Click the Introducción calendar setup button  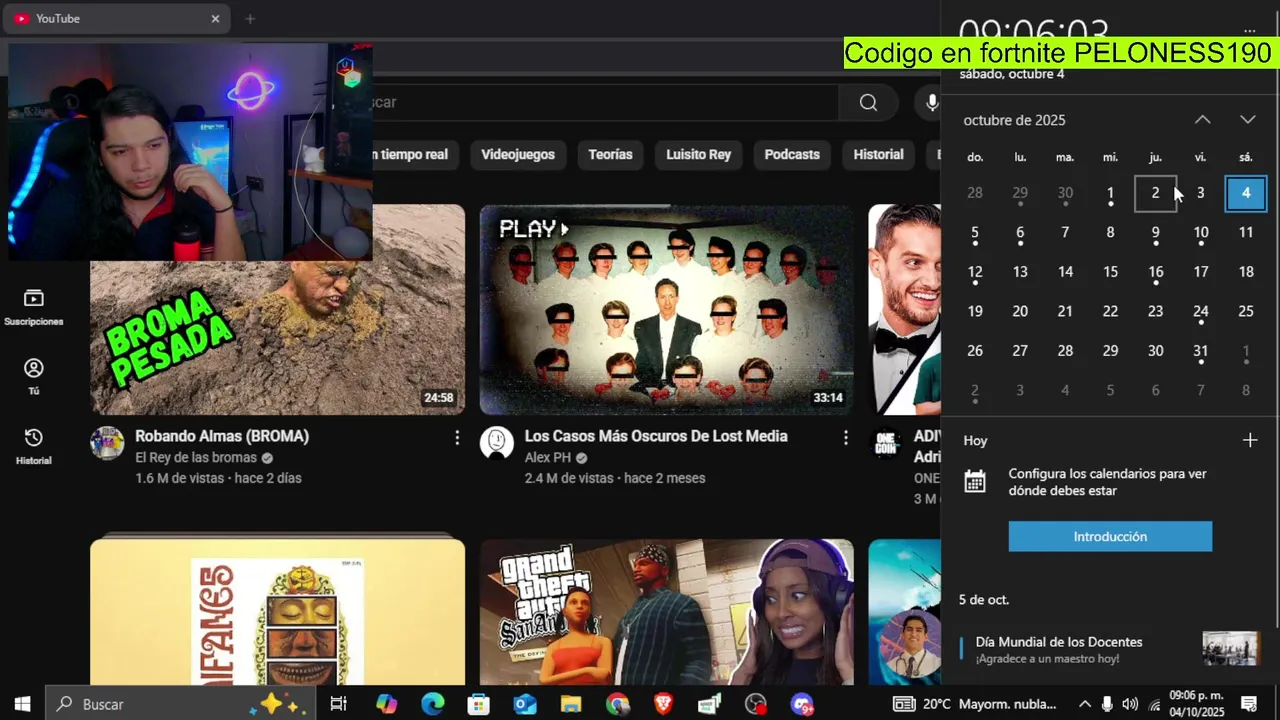[x=1110, y=536]
